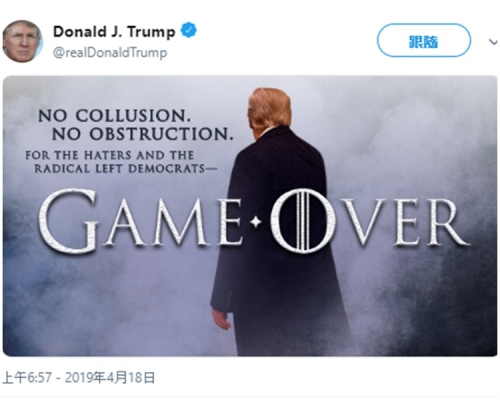Click the figure's hand in the image
Viewport: 500px width, 400px height.
221,319
